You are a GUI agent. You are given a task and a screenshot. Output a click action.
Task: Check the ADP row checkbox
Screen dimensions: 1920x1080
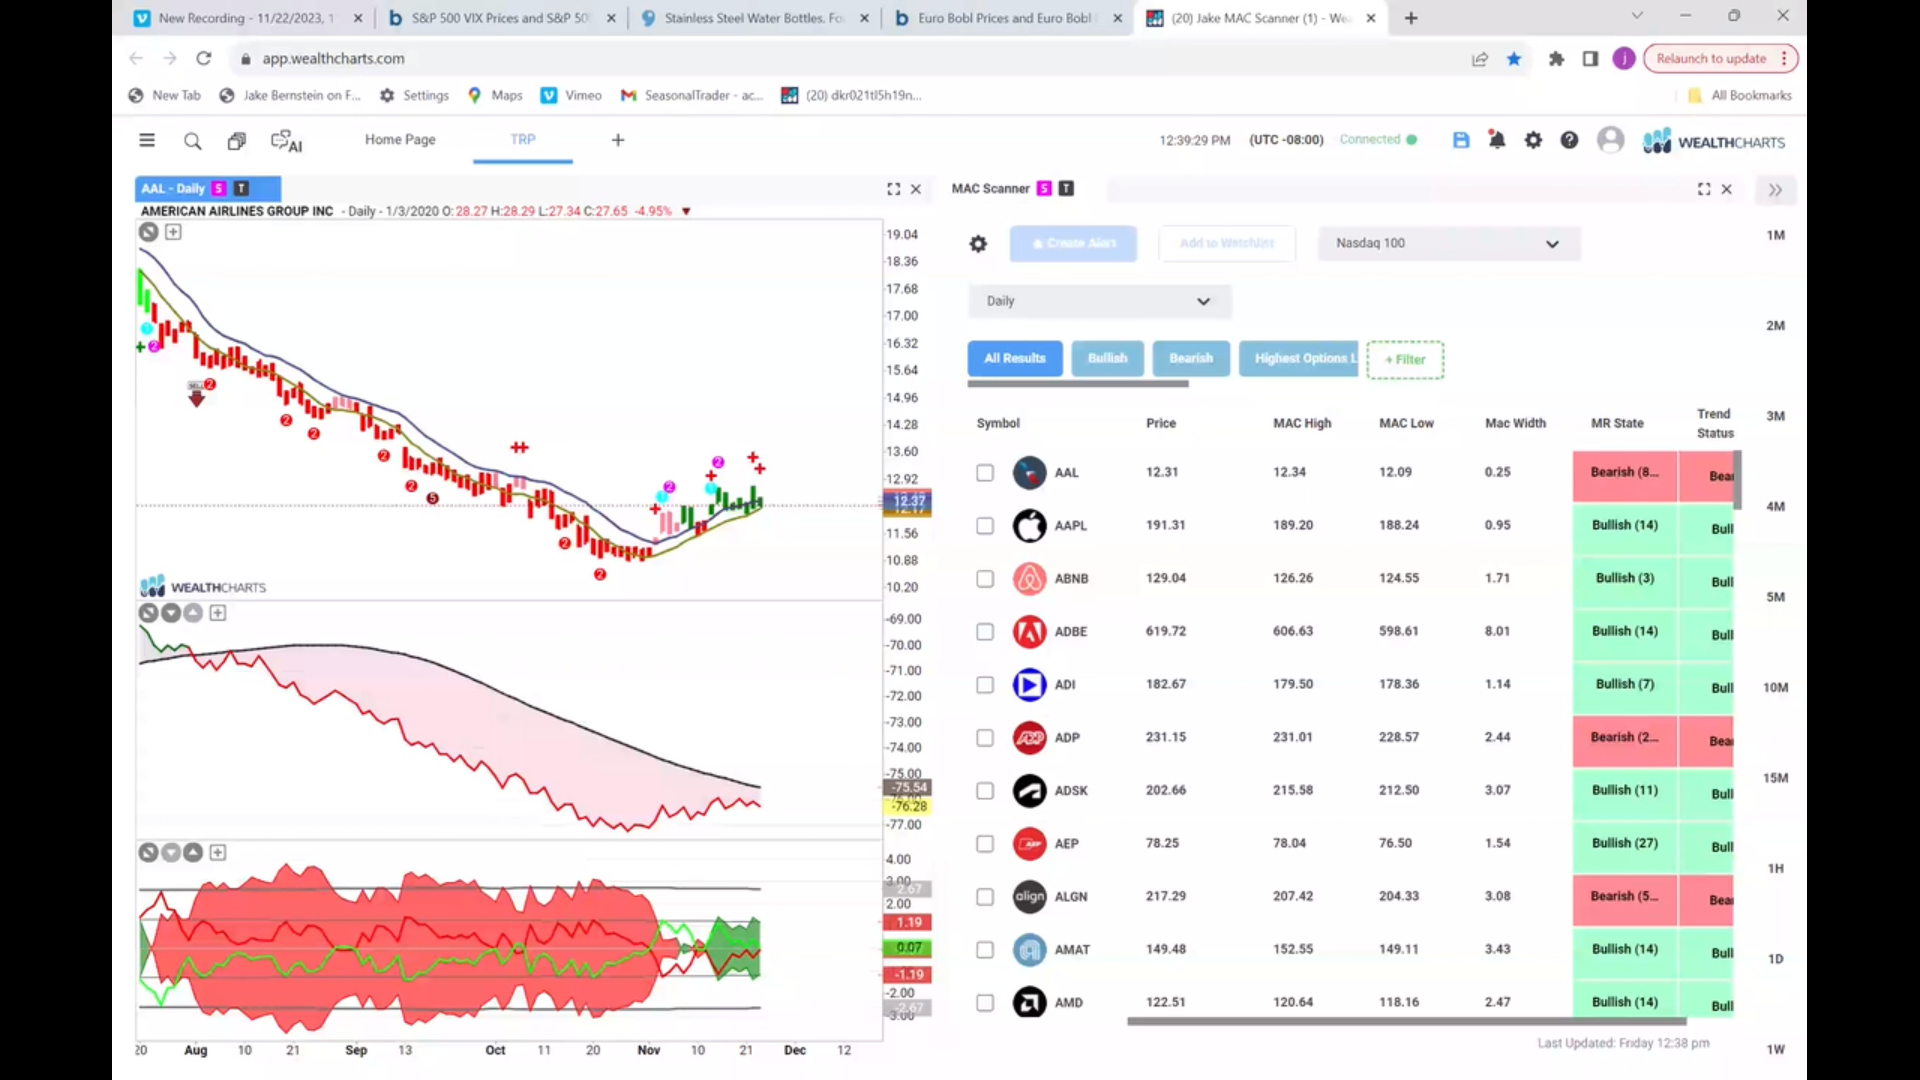985,738
